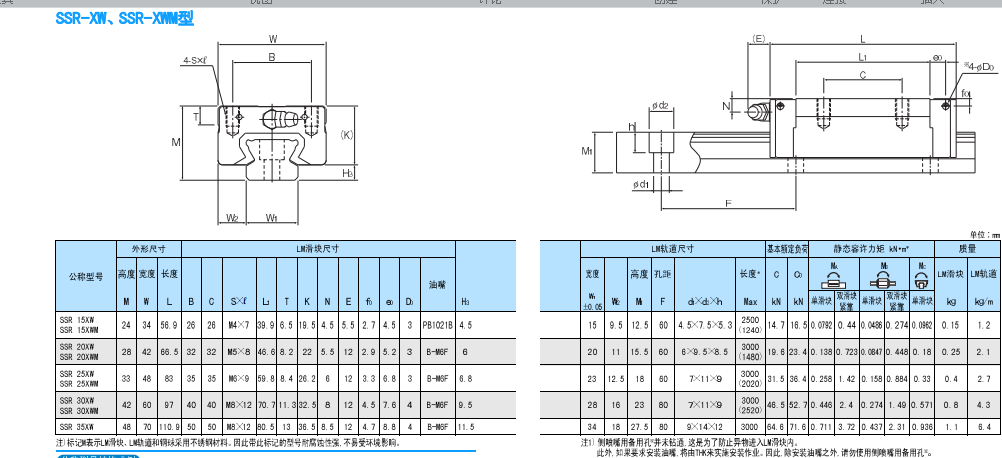Screen dimensions: 1002x458
Task: Click the 0.0792 moment value
Action: pos(822,325)
